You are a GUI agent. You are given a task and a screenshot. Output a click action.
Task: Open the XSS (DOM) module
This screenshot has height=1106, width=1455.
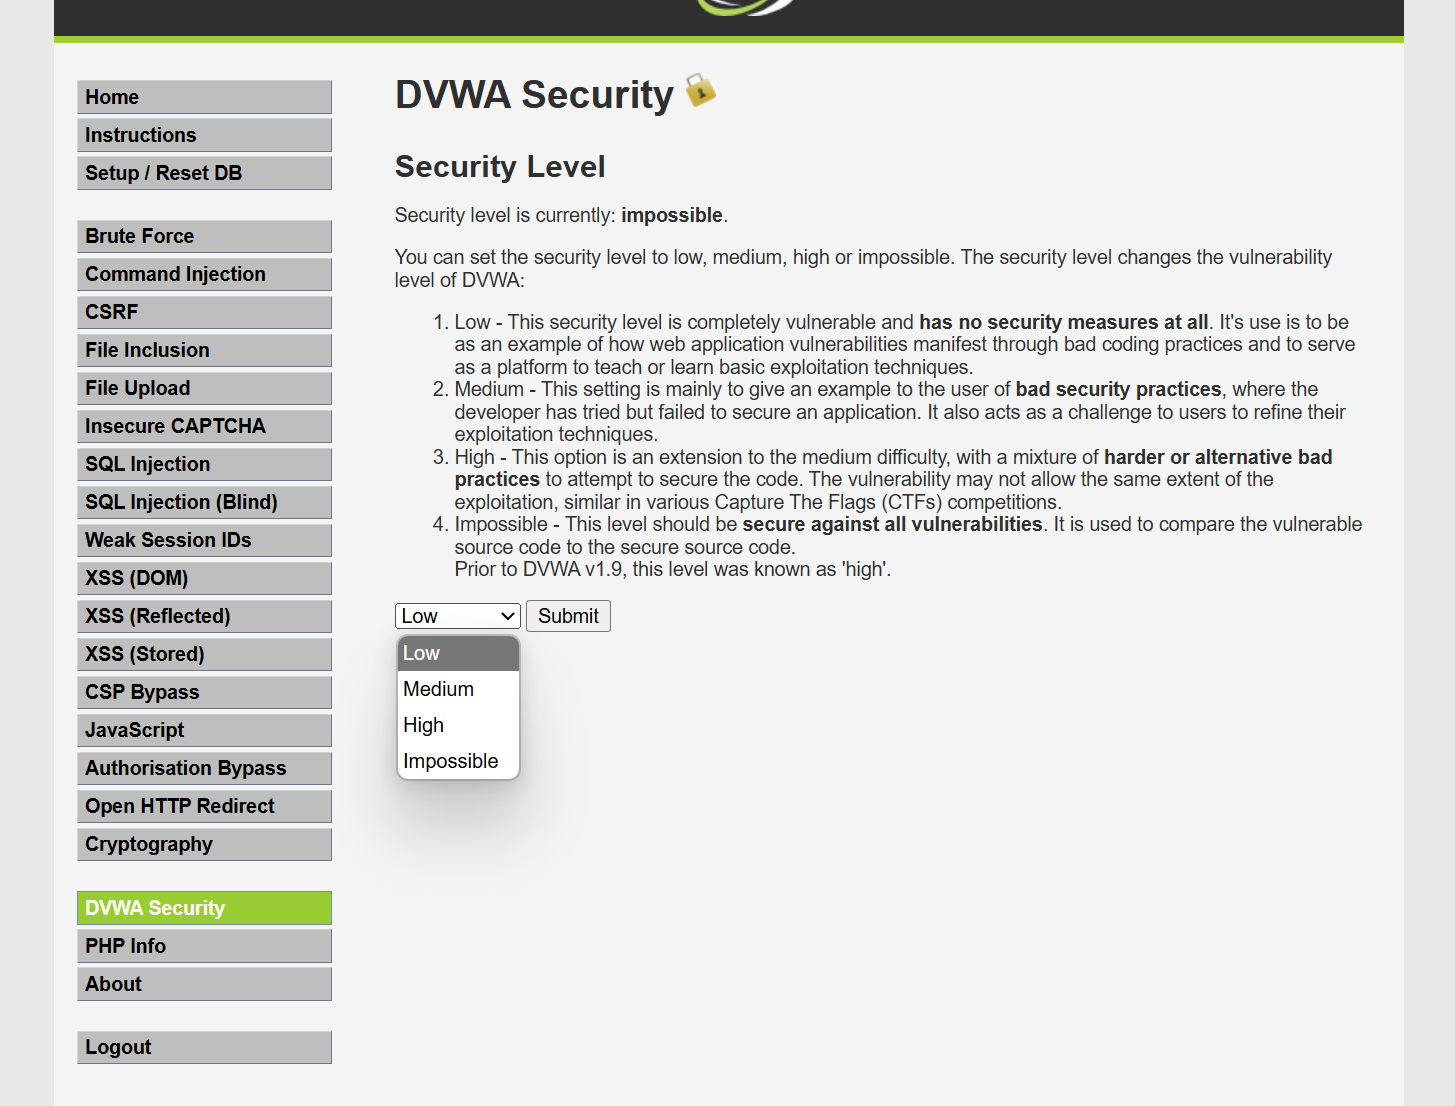pos(204,578)
